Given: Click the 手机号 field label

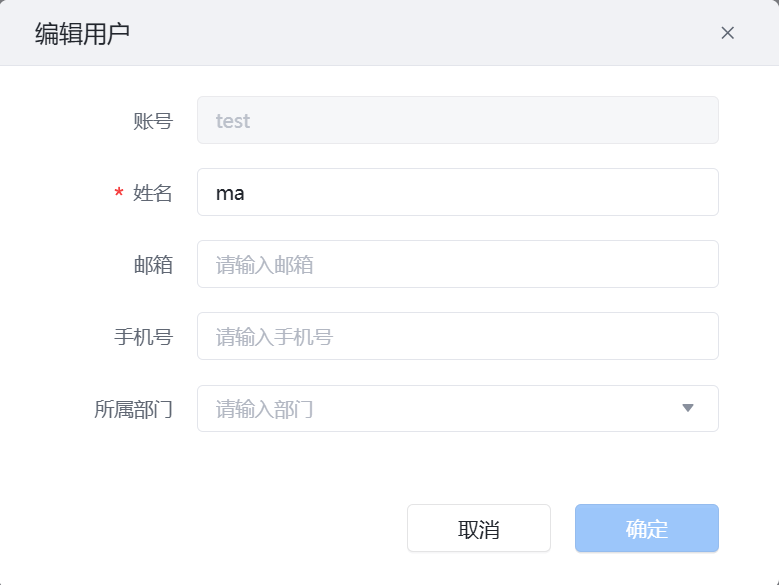Looking at the screenshot, I should pos(144,337).
